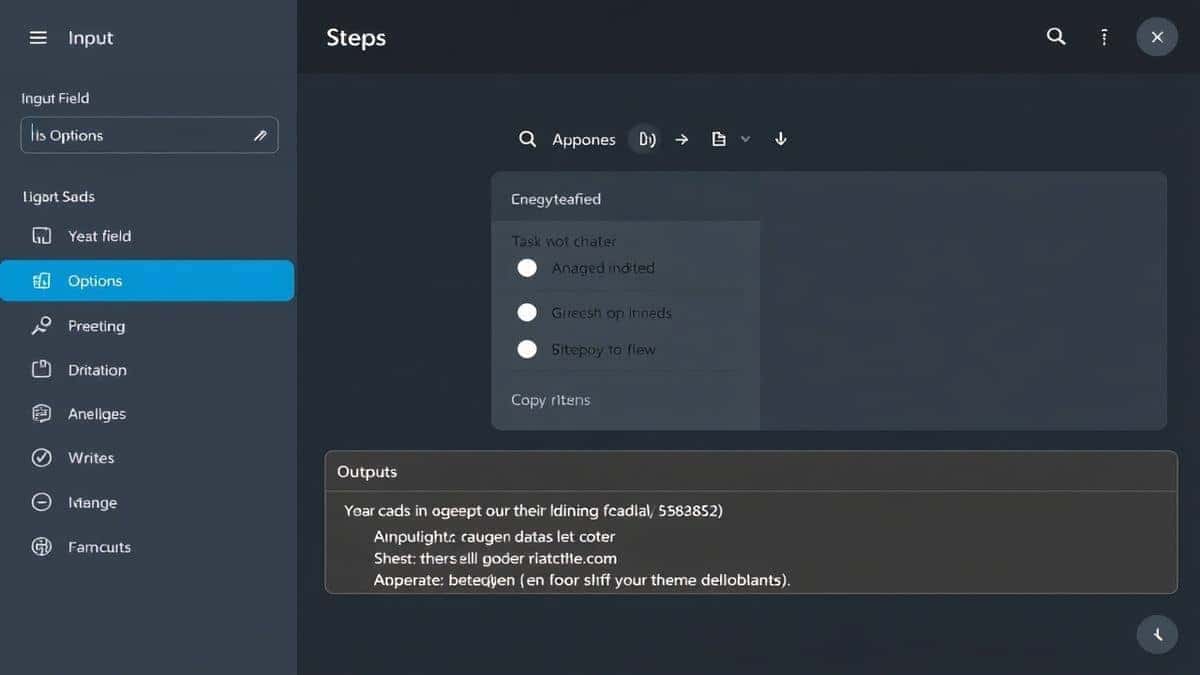The height and width of the screenshot is (675, 1200).
Task: Click the Options sidebar icon
Action: click(42, 281)
